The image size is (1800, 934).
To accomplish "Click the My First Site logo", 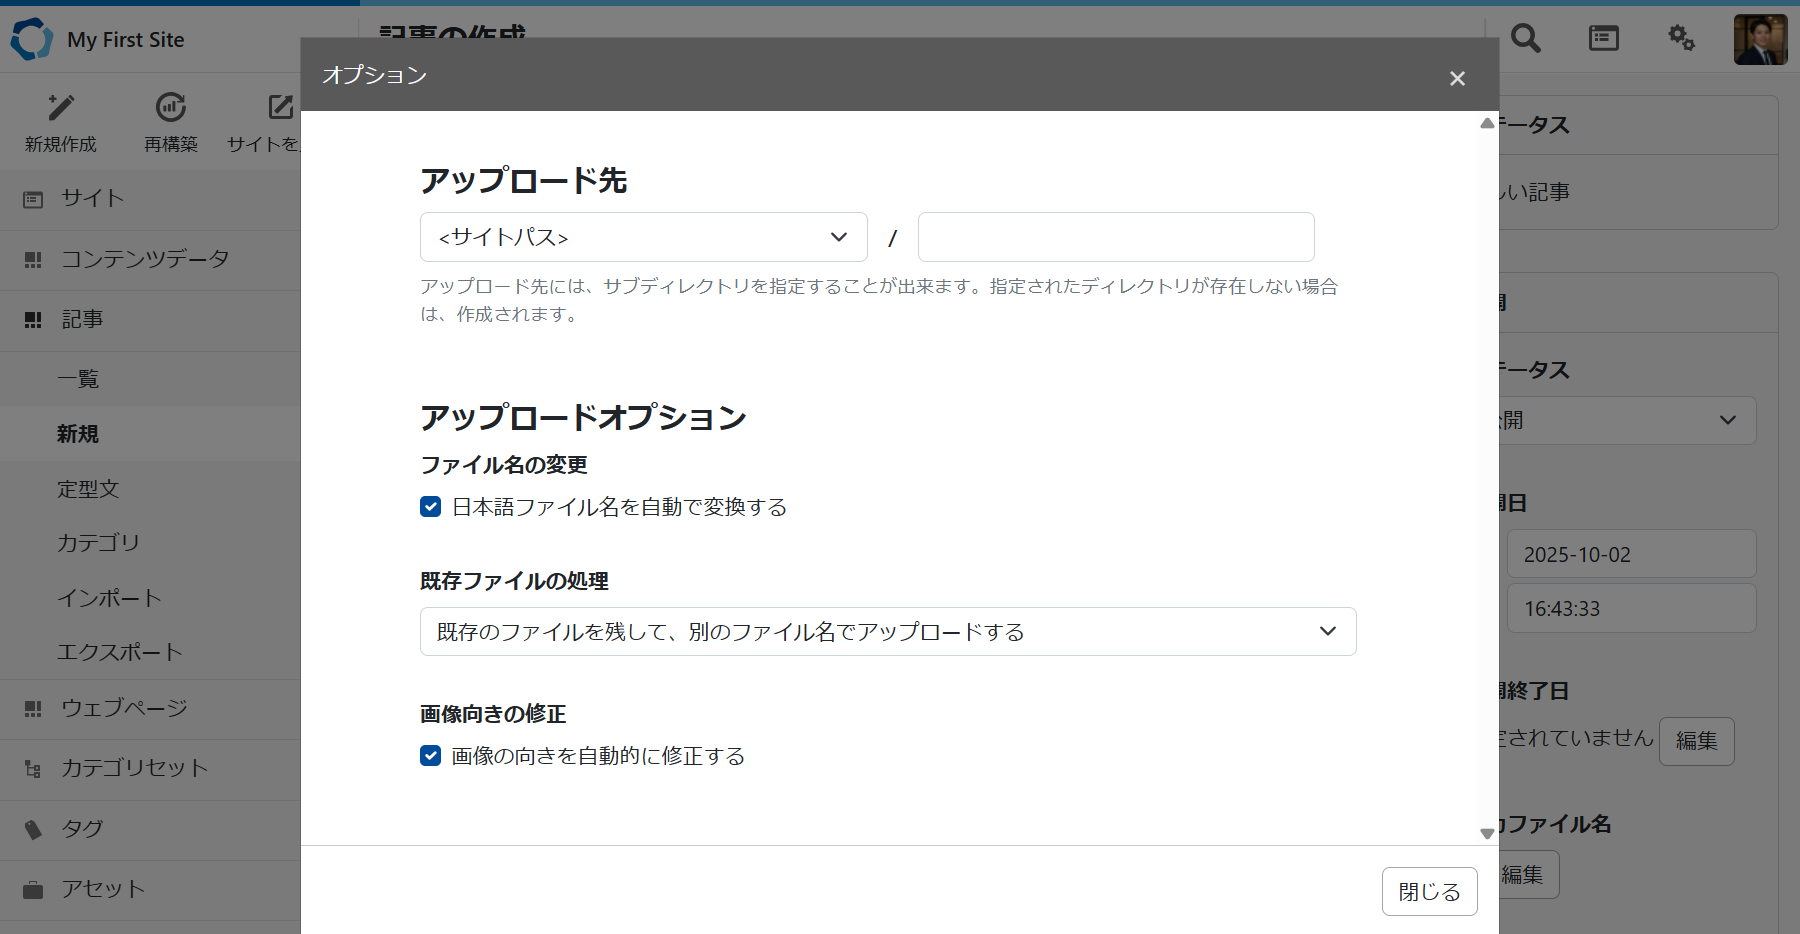I will tap(32, 40).
